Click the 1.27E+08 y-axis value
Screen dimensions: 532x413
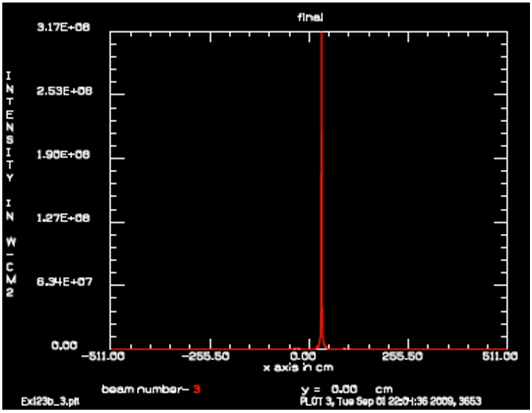click(63, 218)
